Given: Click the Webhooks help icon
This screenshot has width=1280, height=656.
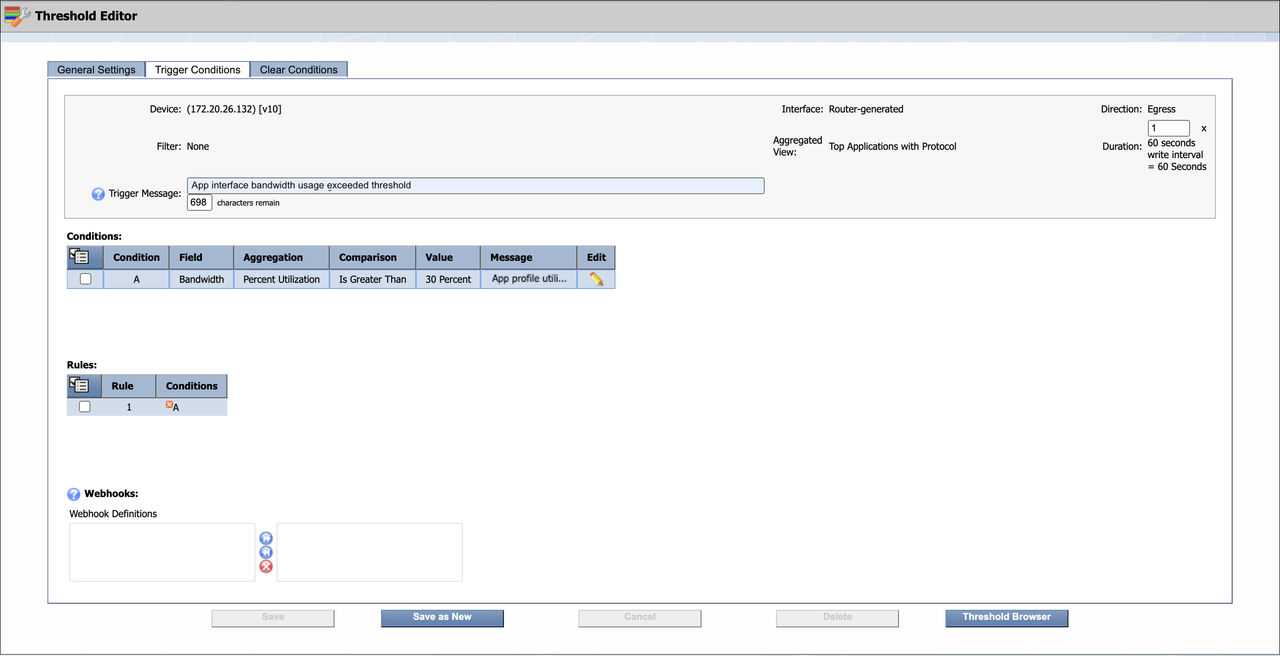Looking at the screenshot, I should [74, 494].
